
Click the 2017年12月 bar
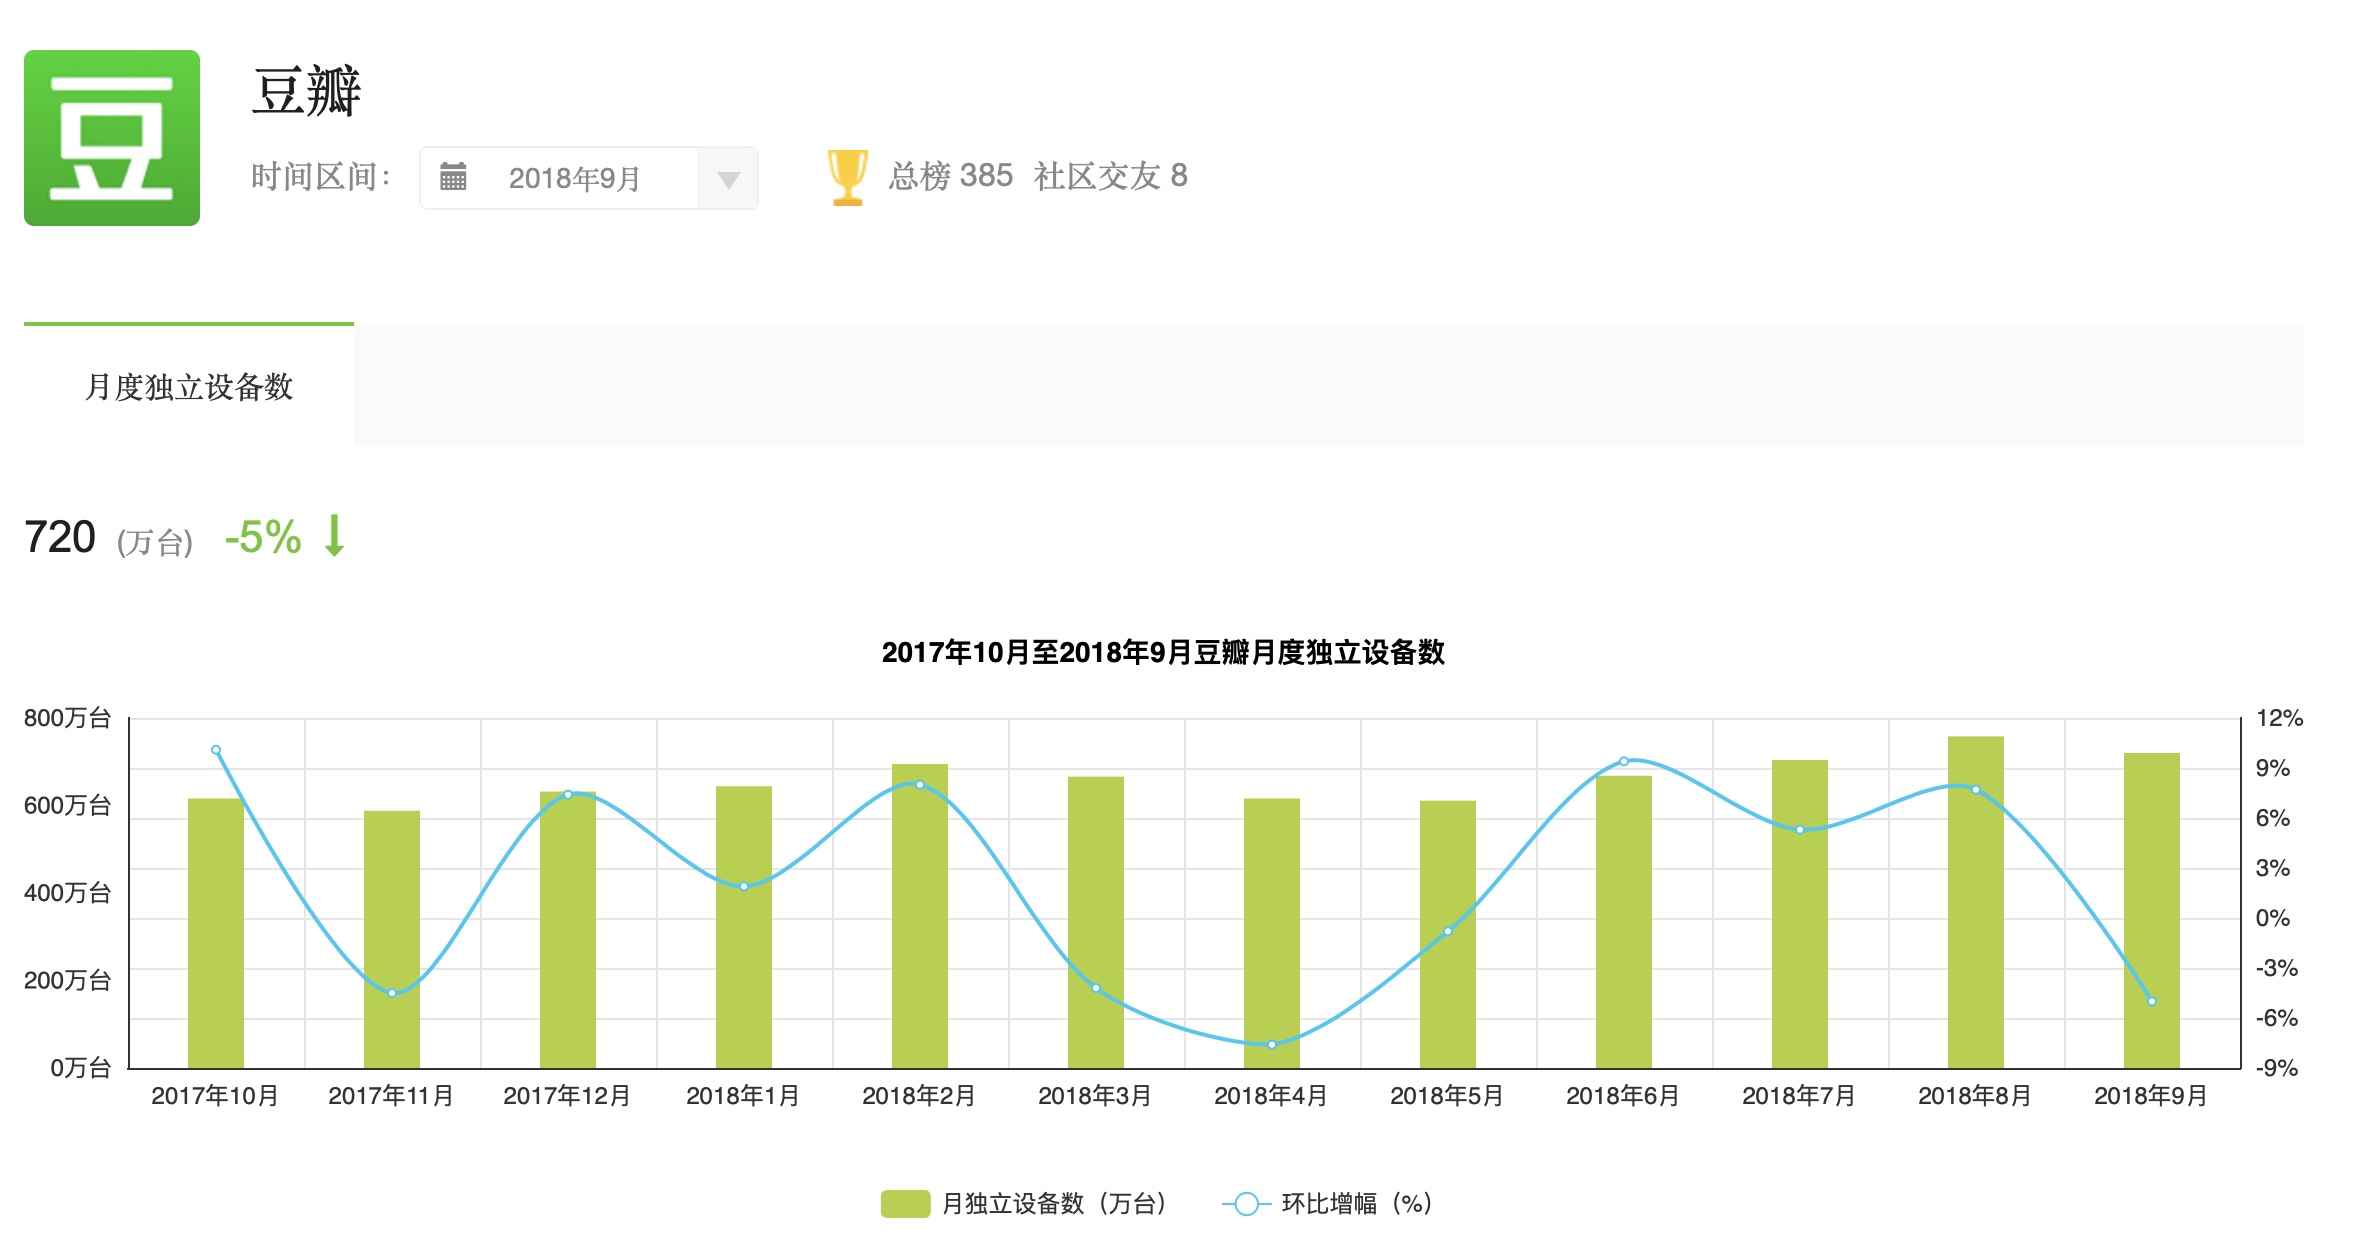click(568, 930)
